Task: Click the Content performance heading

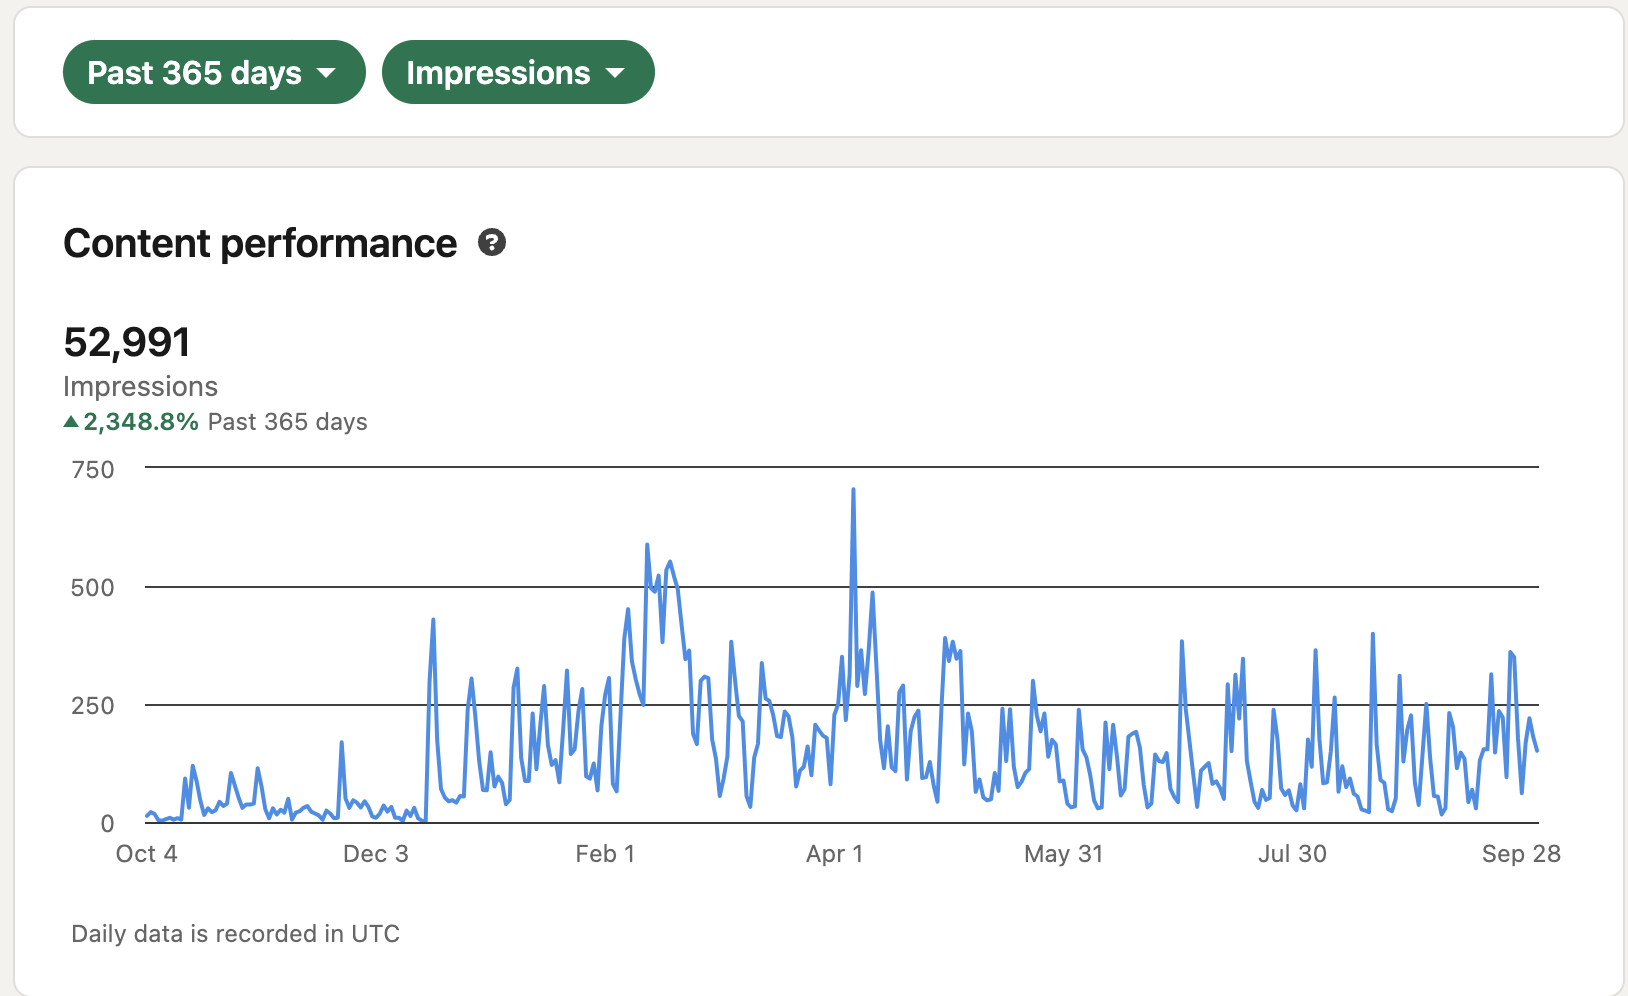Action: click(260, 243)
